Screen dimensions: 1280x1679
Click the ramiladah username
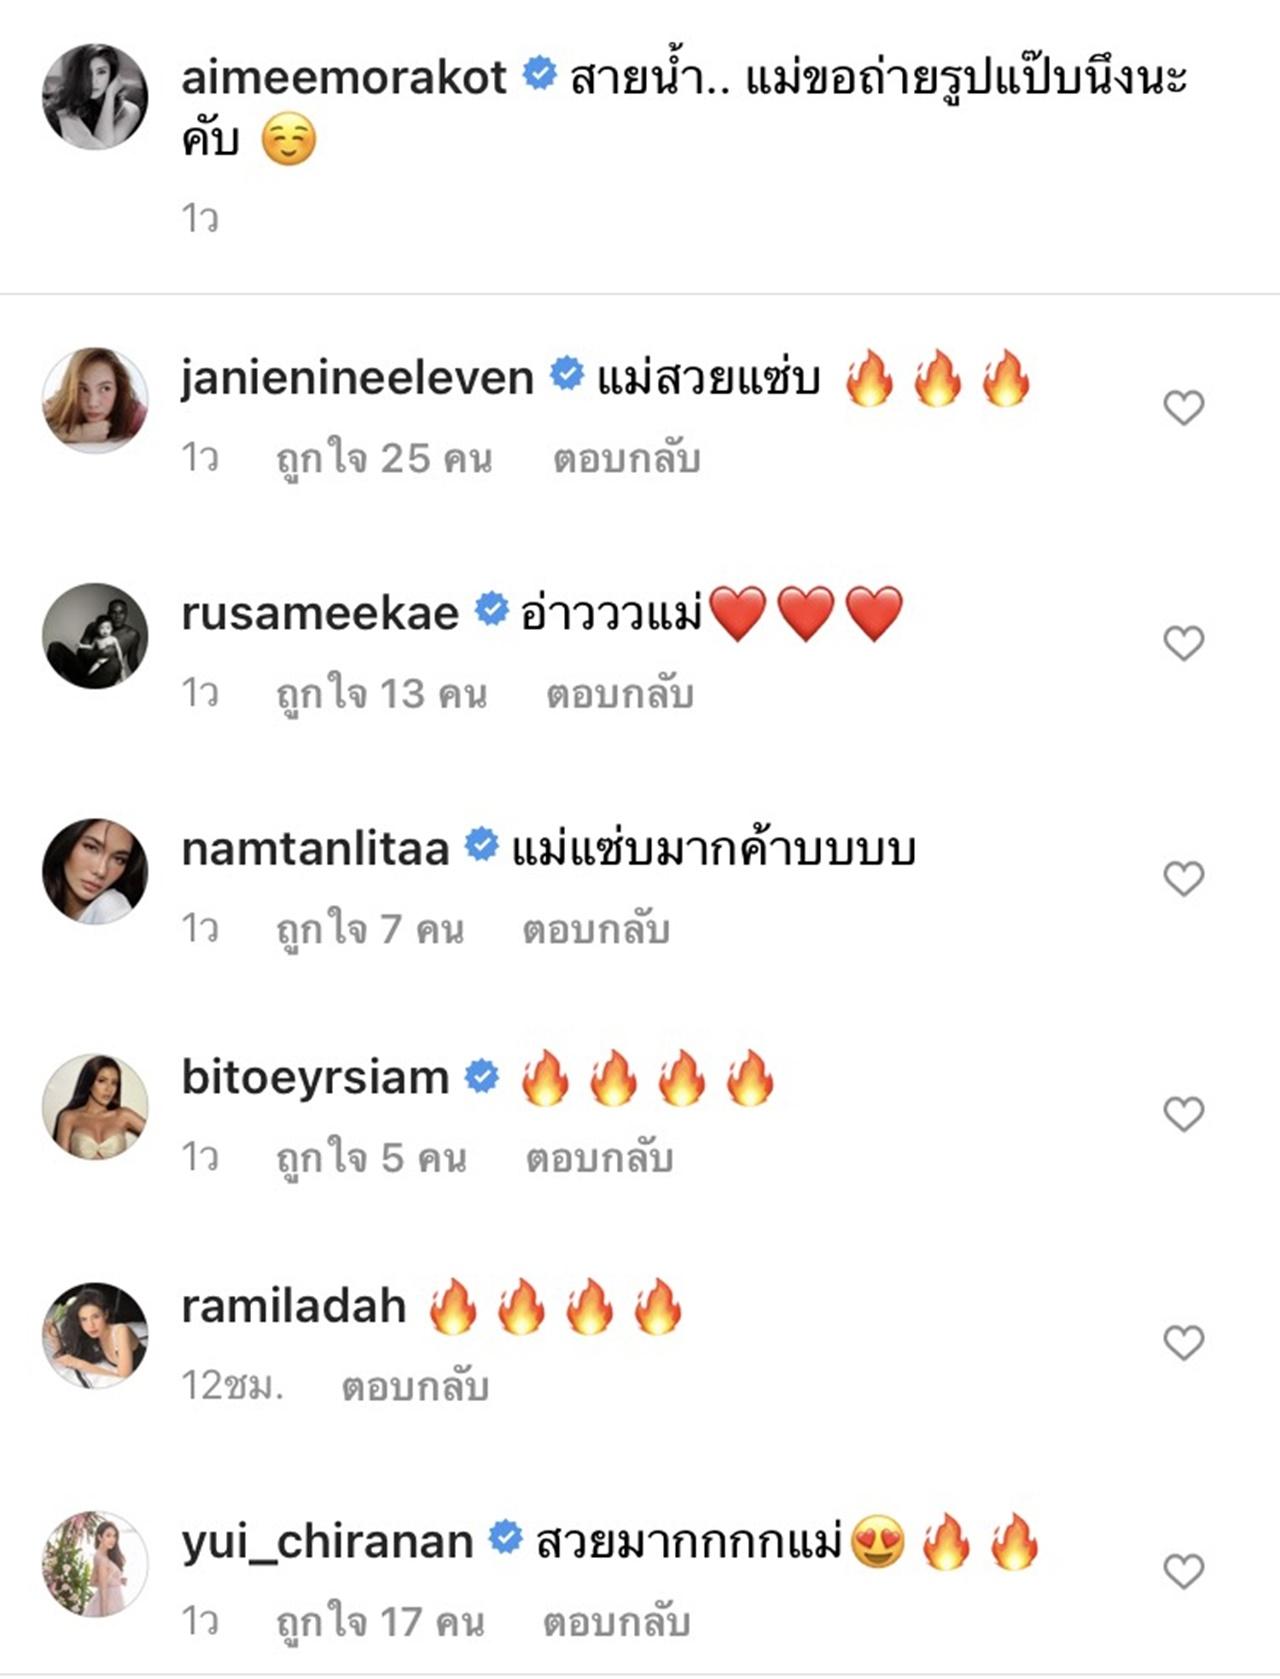tap(293, 1306)
